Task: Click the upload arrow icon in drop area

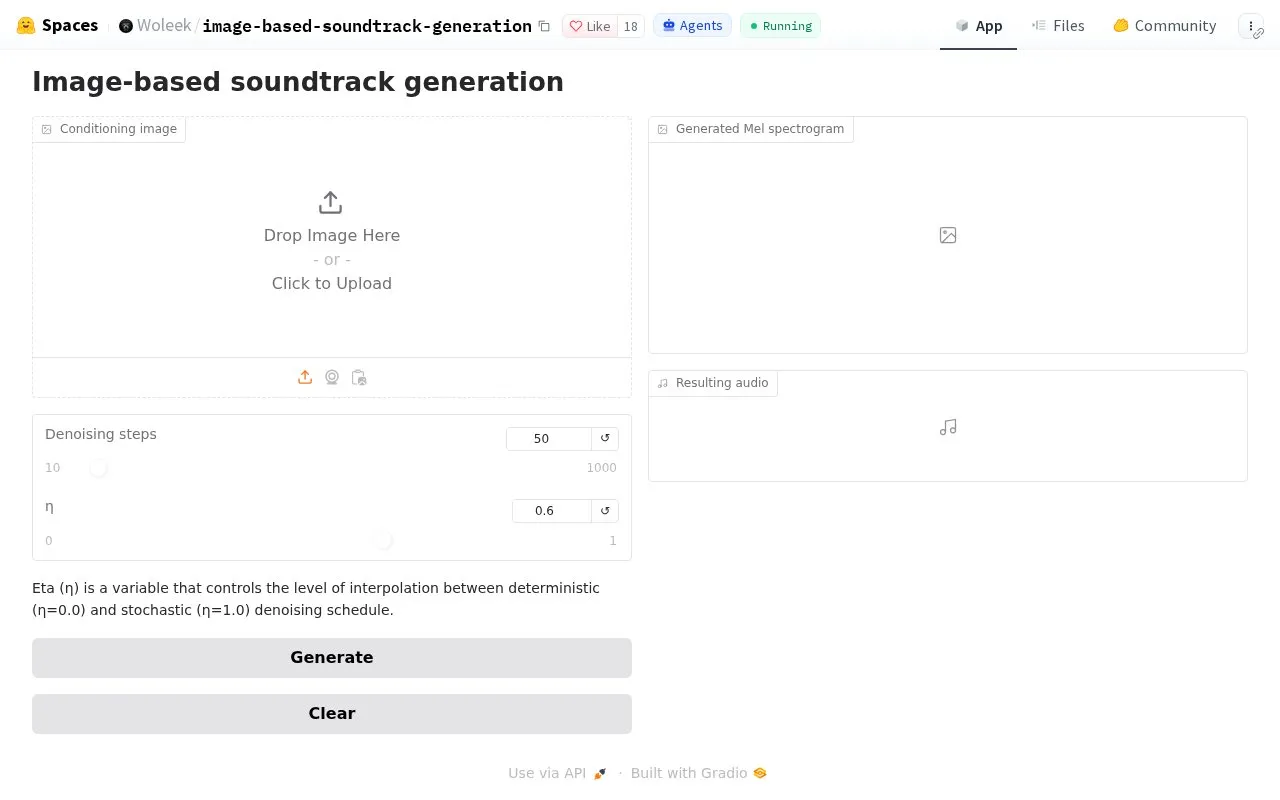Action: [331, 203]
